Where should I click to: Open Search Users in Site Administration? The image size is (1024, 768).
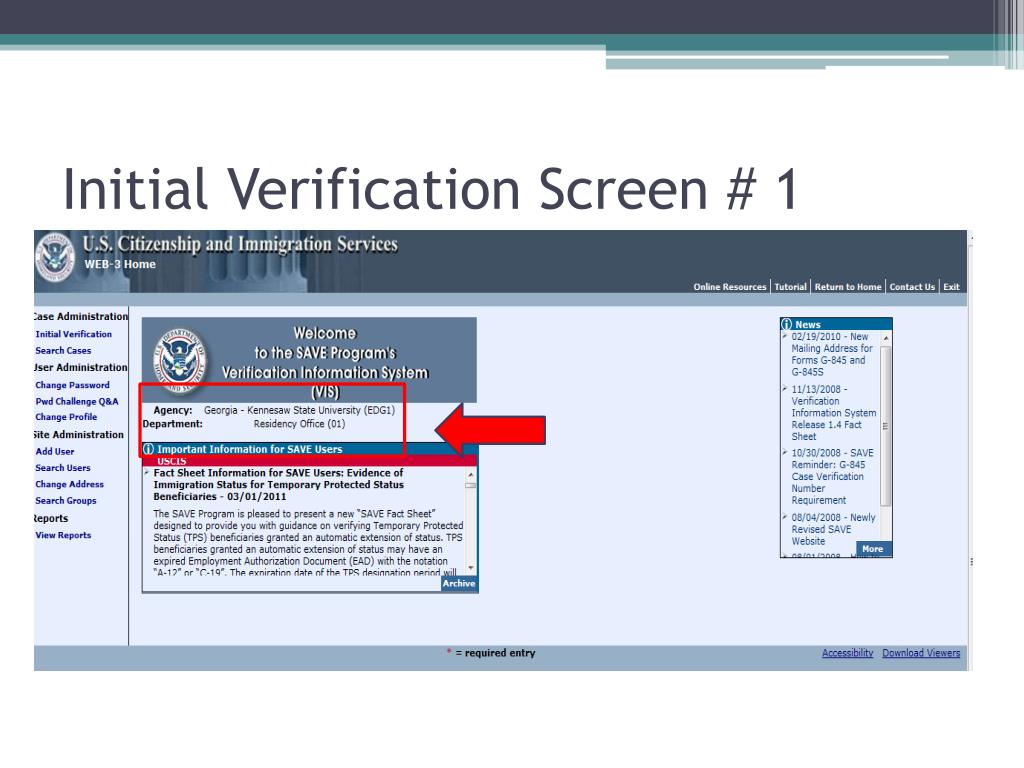click(63, 468)
